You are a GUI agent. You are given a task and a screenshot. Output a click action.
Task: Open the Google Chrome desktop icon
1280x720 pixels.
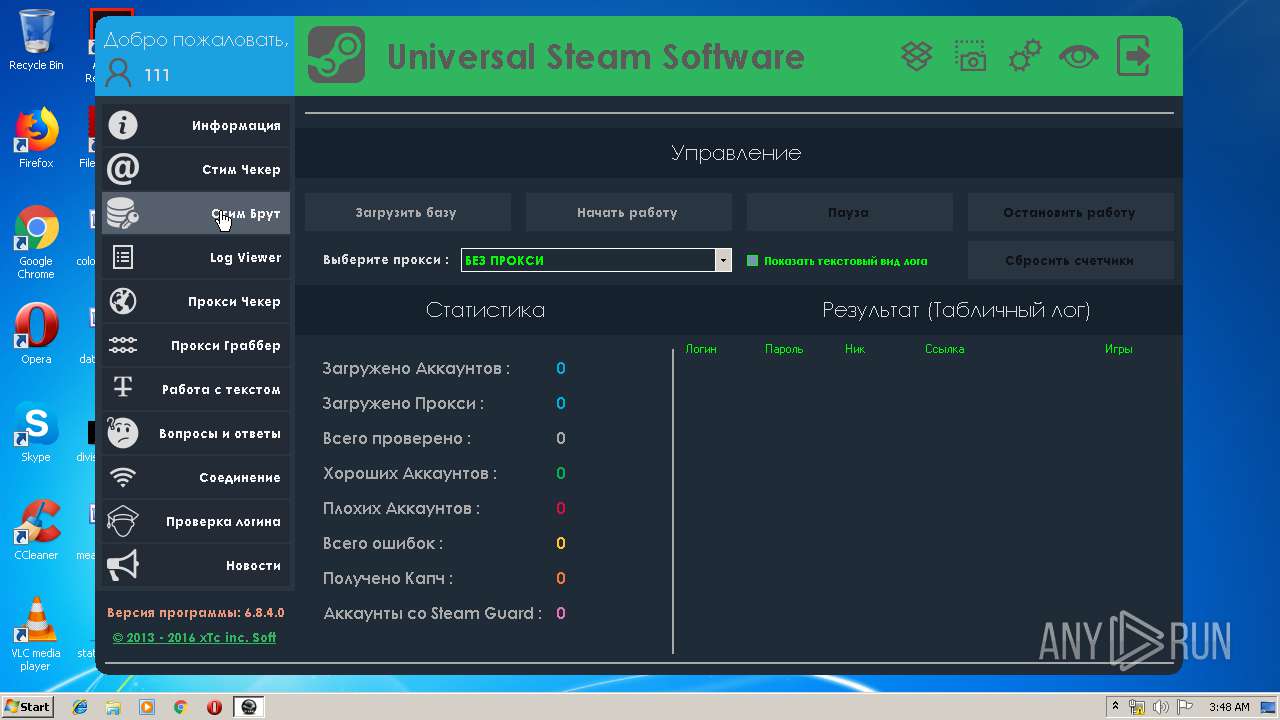click(36, 242)
